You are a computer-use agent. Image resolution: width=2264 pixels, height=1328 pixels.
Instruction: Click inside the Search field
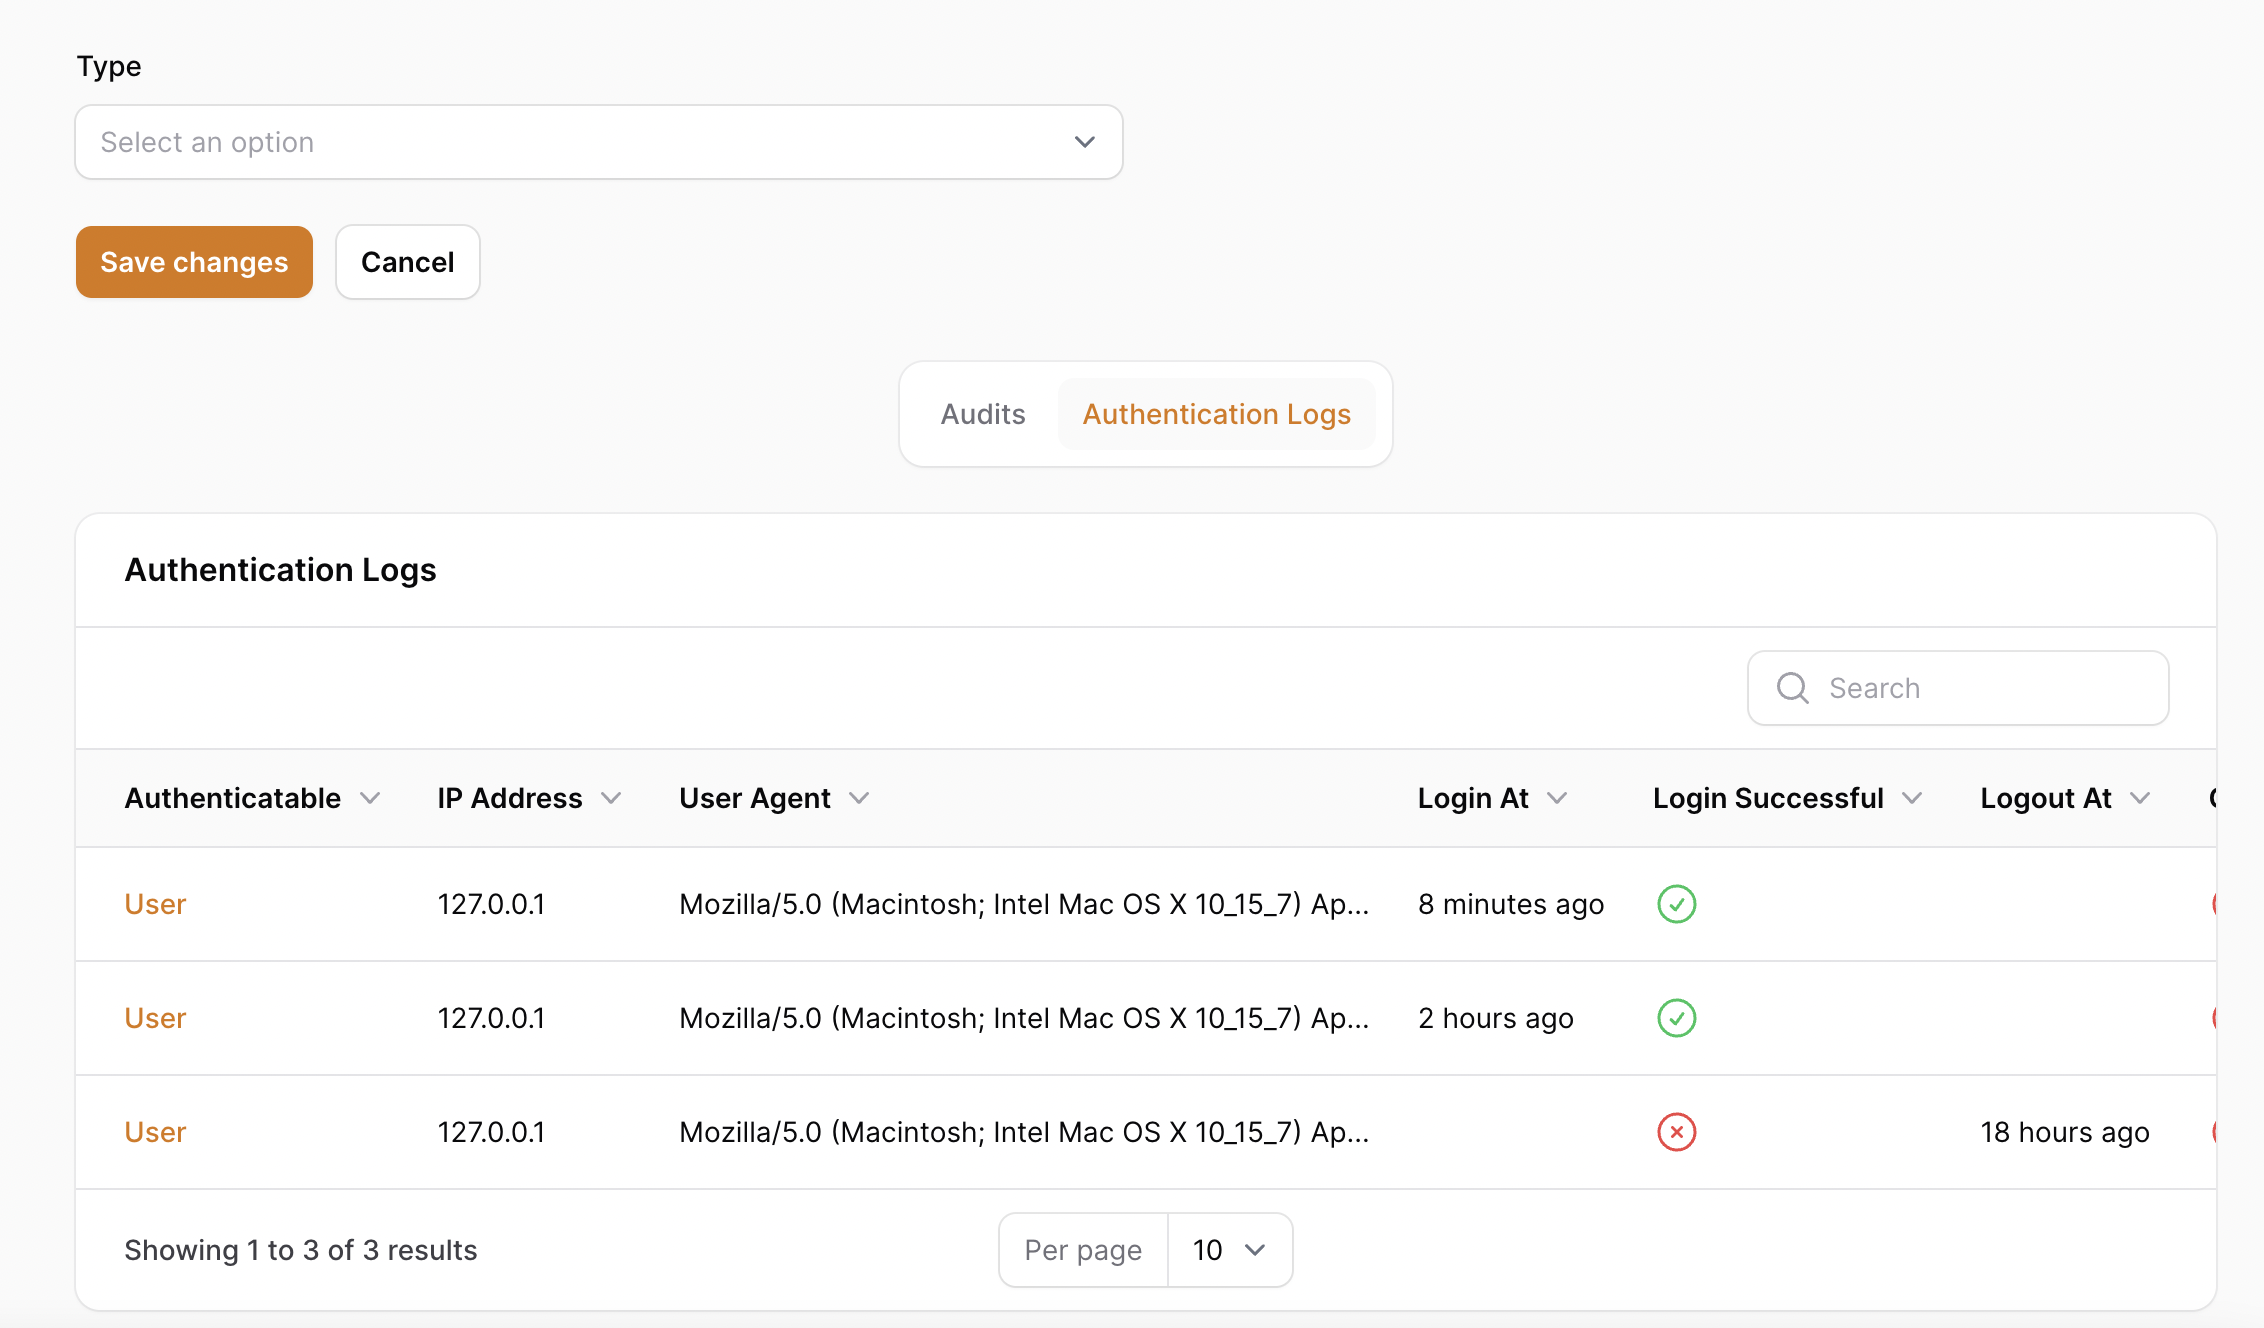[x=1960, y=688]
